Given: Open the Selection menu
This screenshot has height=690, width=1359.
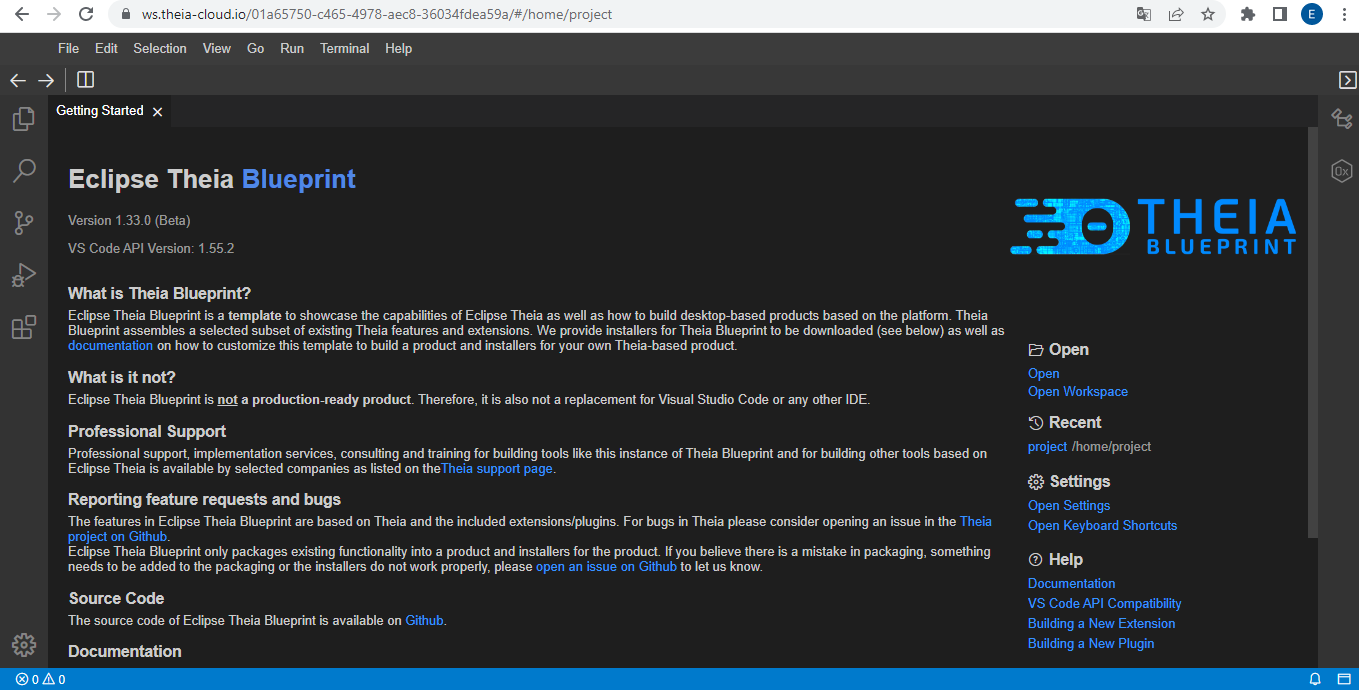Looking at the screenshot, I should [x=160, y=48].
